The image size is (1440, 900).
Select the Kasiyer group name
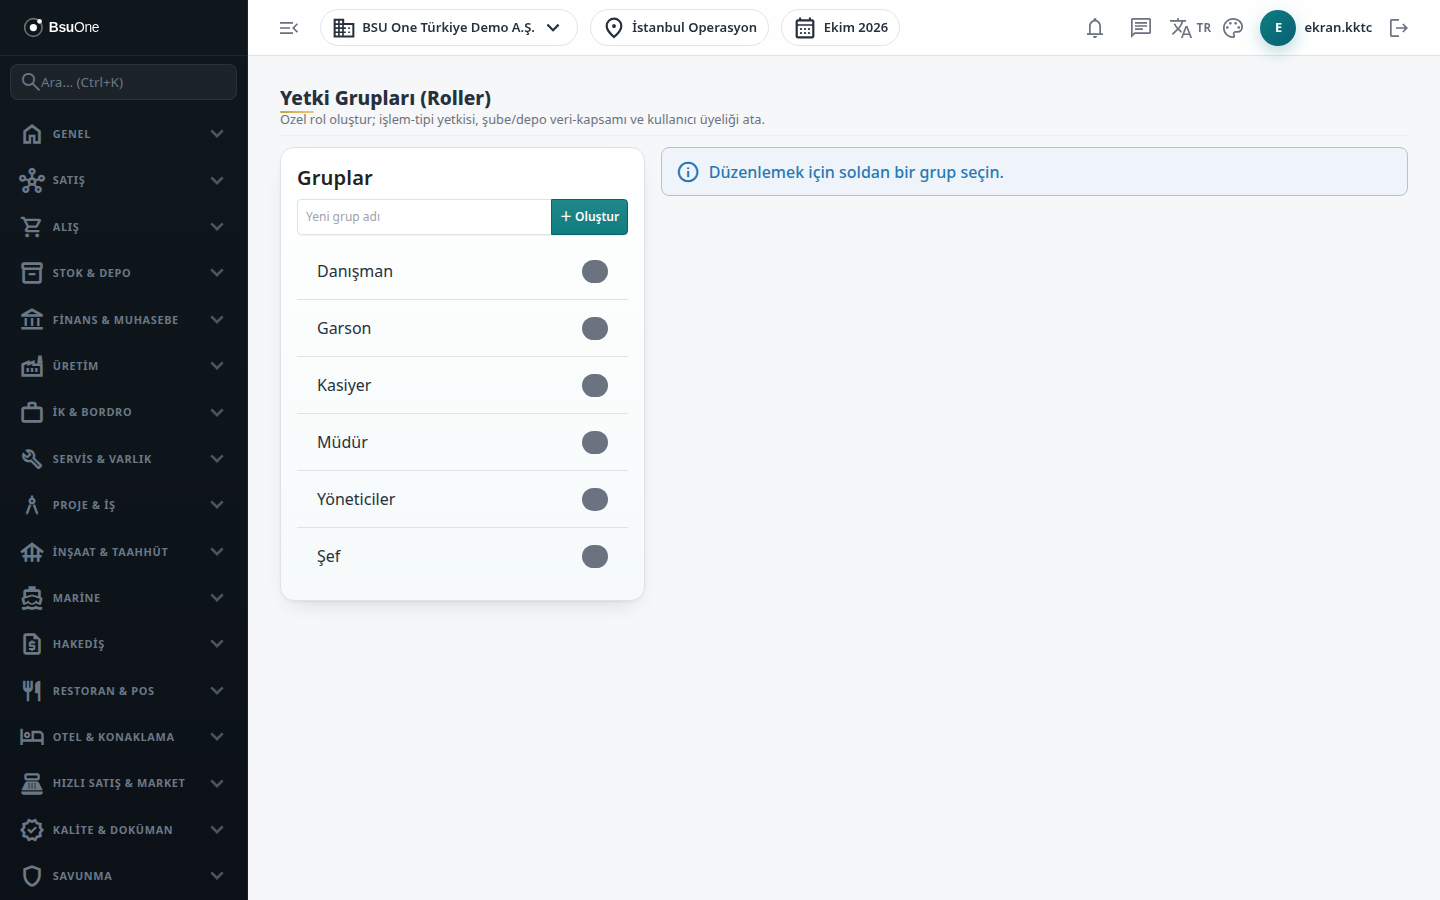click(x=344, y=386)
